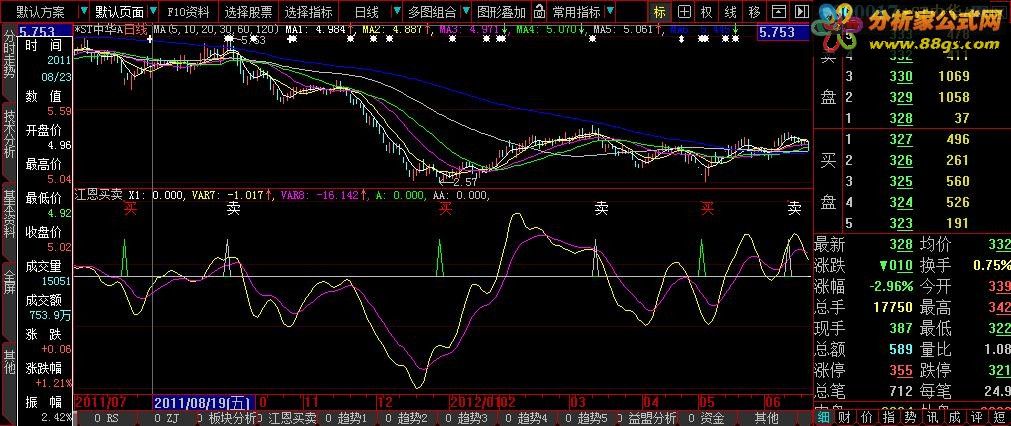This screenshot has width=1011, height=426.
Task: Click the buy-5 price 323
Action: click(901, 224)
